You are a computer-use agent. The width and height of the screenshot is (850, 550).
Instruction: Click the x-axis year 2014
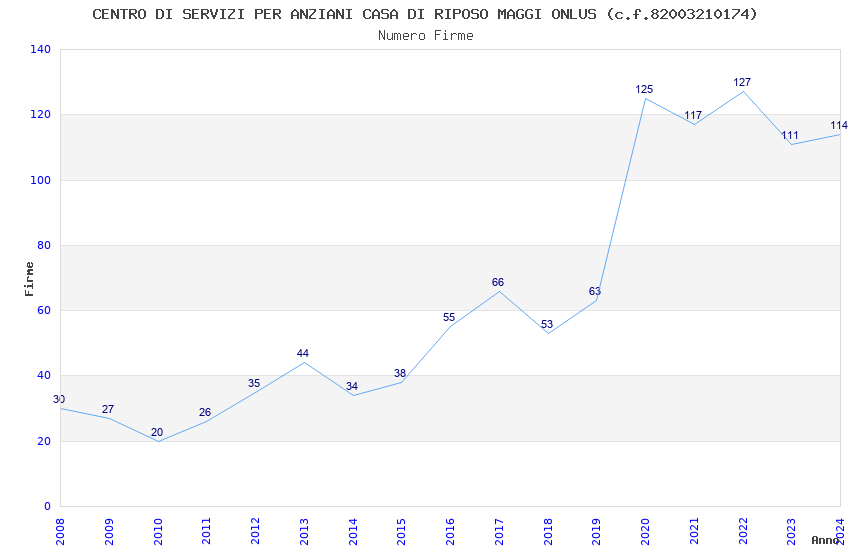(352, 531)
